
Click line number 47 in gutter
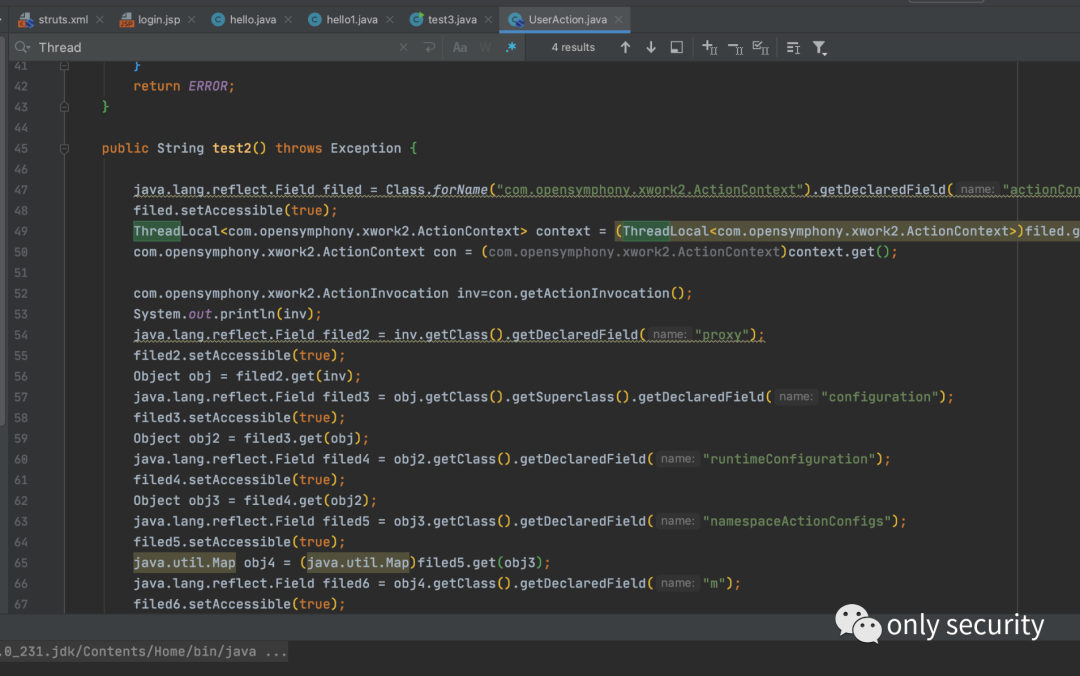(x=21, y=190)
